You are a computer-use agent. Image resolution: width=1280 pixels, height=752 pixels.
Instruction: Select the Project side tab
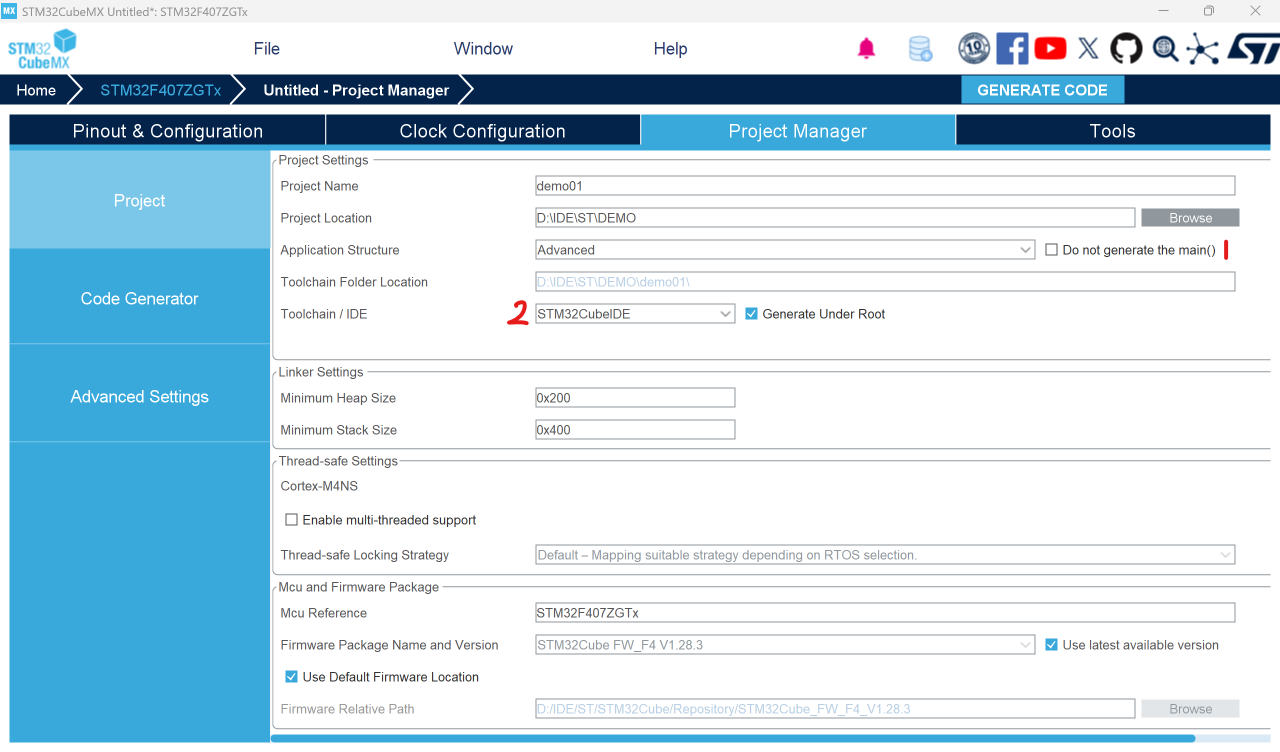pos(140,200)
